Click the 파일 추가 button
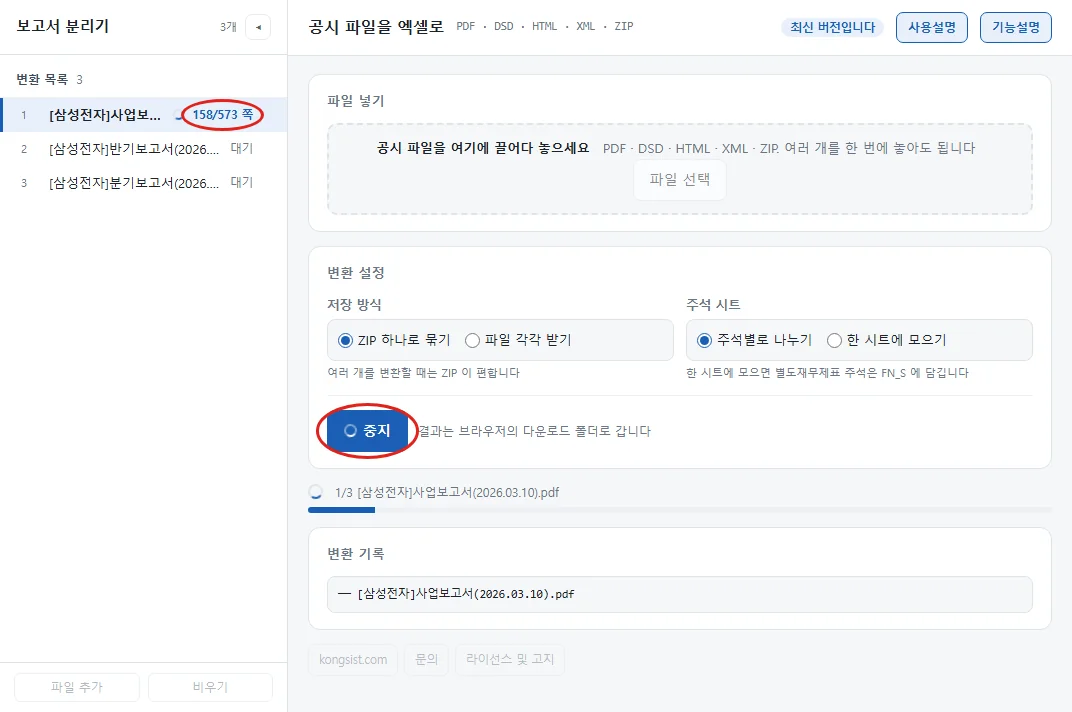 tap(77, 687)
